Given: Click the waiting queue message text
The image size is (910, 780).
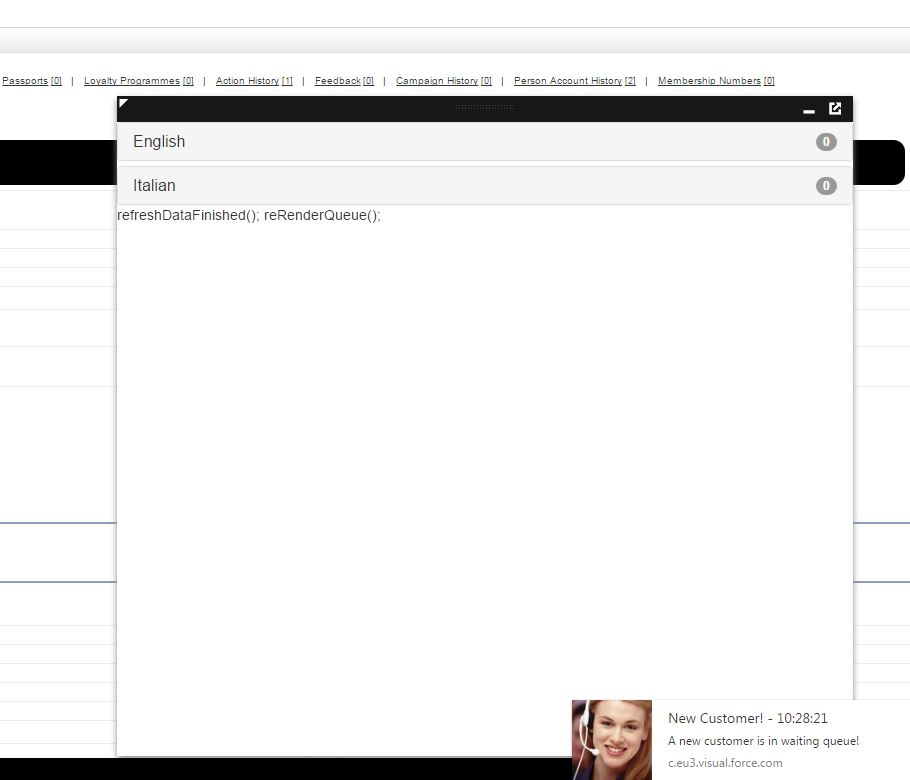Looking at the screenshot, I should tap(763, 740).
